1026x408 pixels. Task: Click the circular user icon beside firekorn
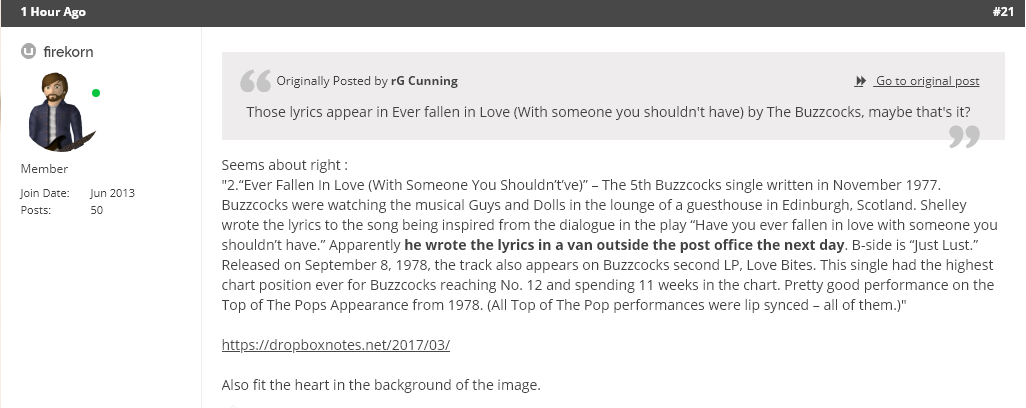click(28, 51)
